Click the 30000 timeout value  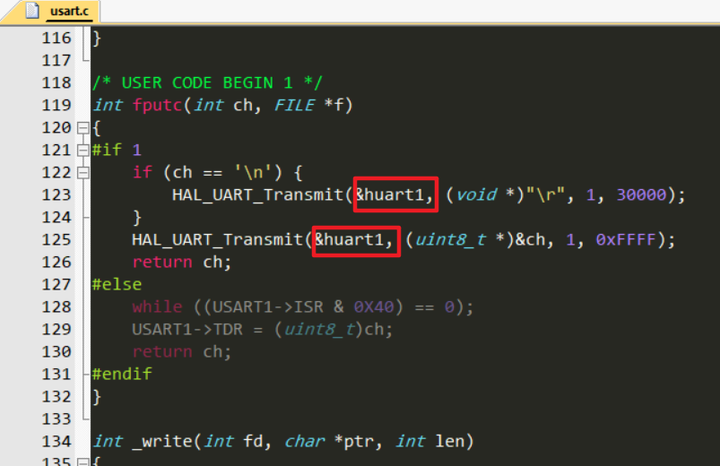click(x=641, y=195)
